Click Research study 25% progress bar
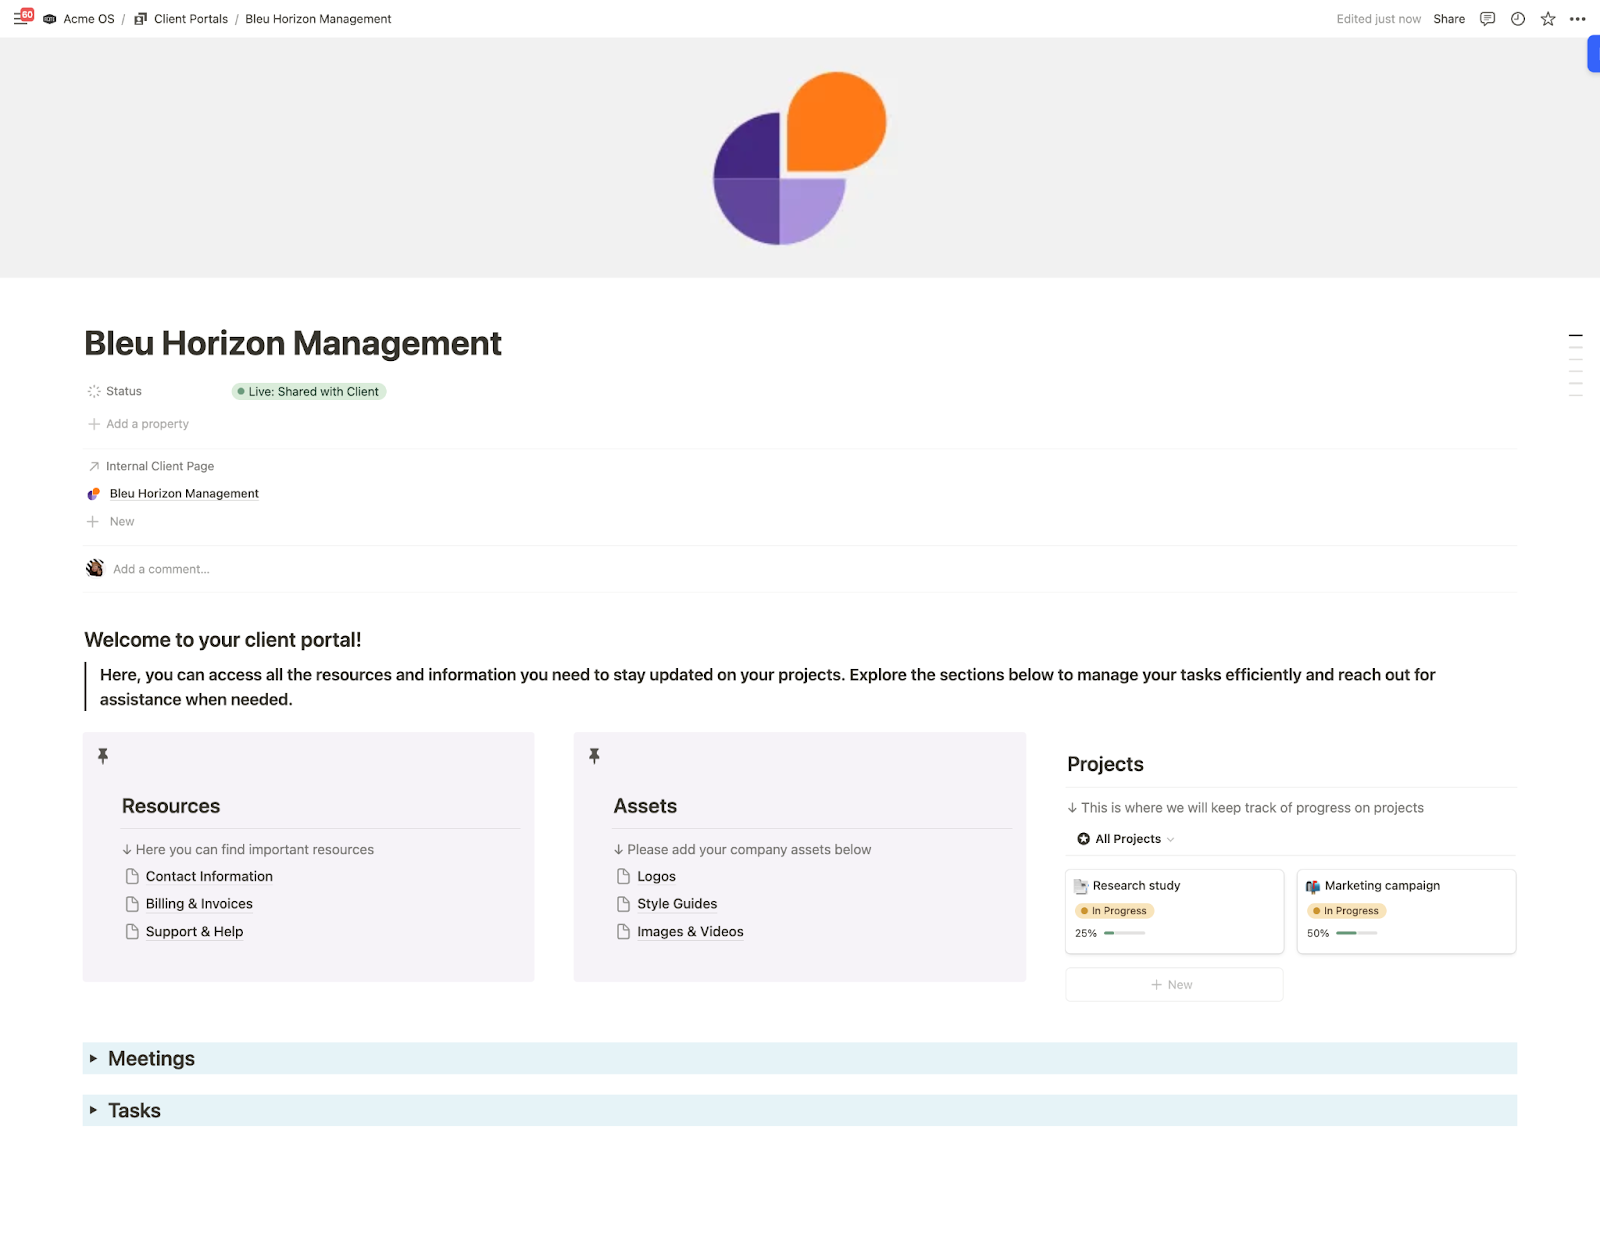The width and height of the screenshot is (1600, 1240). (x=1124, y=933)
